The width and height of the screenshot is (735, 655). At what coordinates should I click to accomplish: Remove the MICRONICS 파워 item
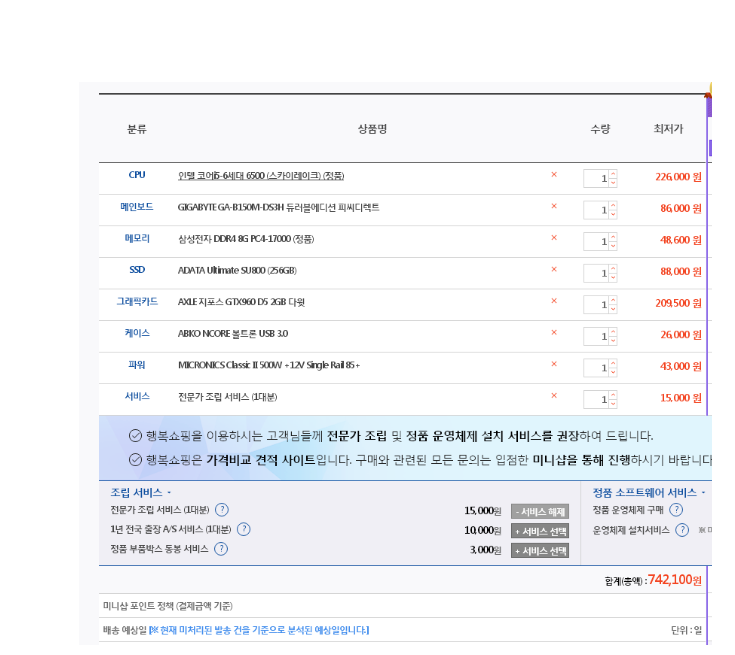(x=554, y=364)
